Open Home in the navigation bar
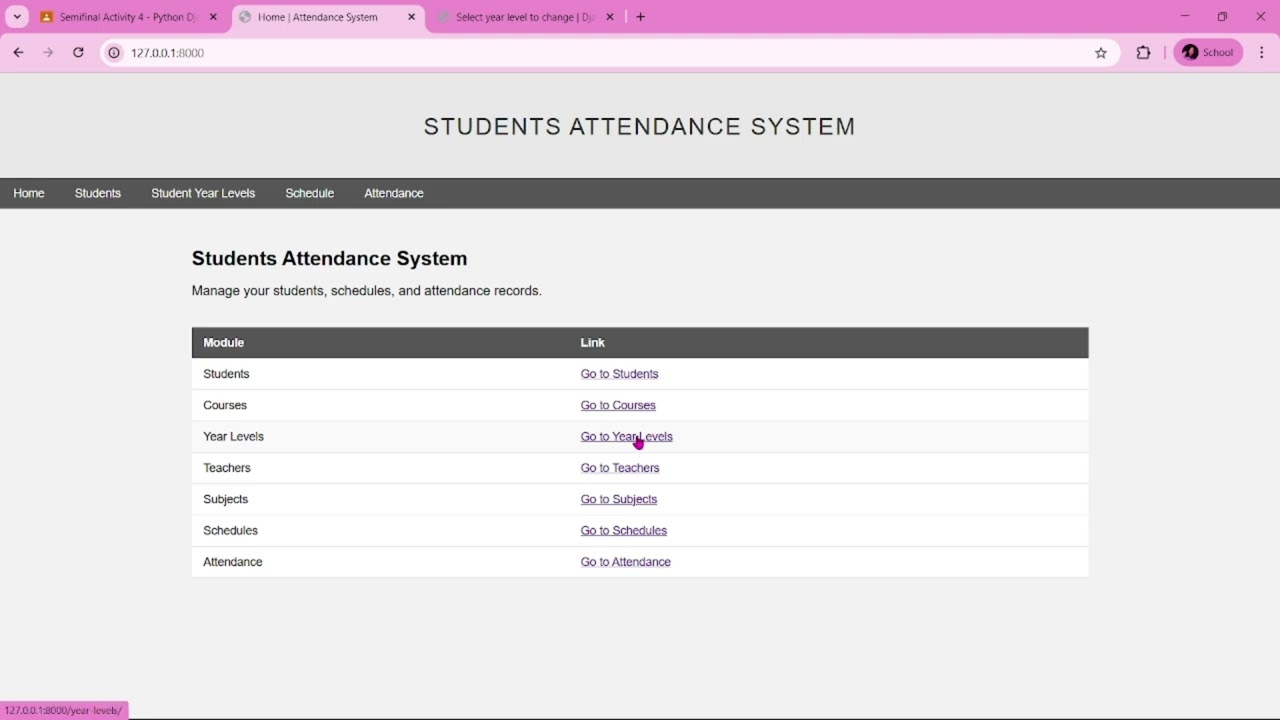 tap(29, 193)
